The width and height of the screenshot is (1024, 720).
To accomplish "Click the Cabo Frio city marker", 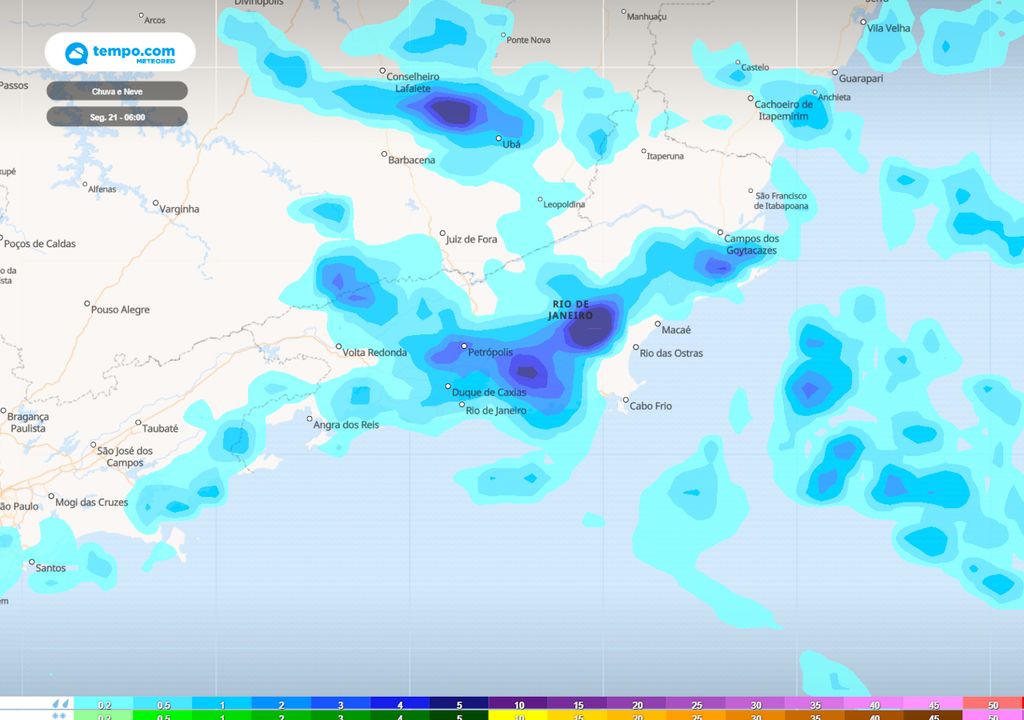I will (x=625, y=400).
